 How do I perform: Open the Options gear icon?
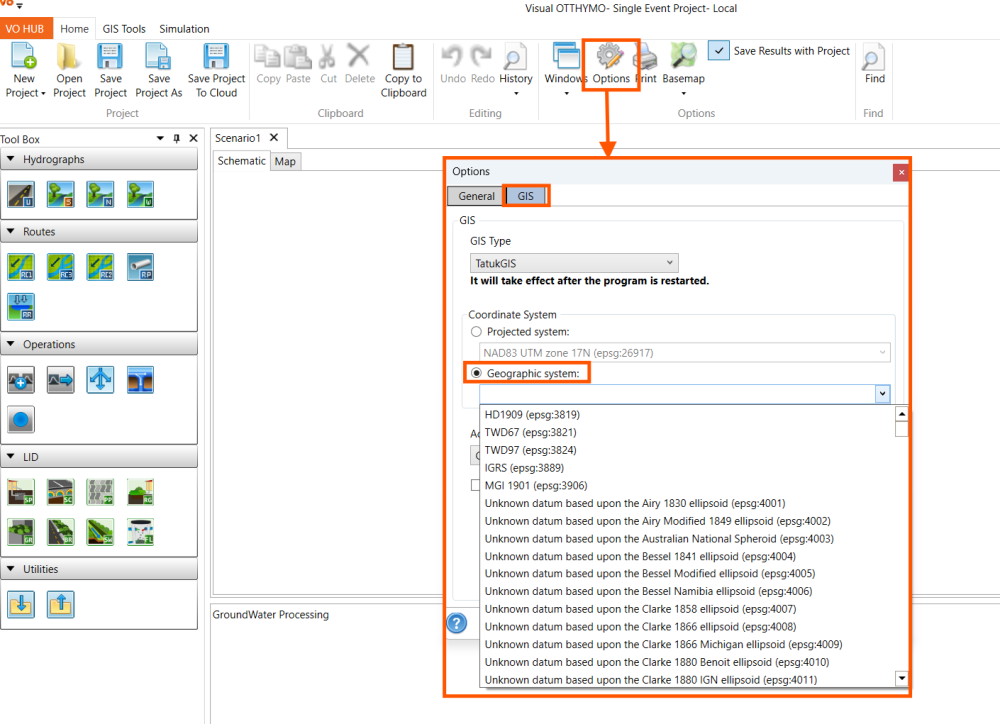pyautogui.click(x=610, y=57)
